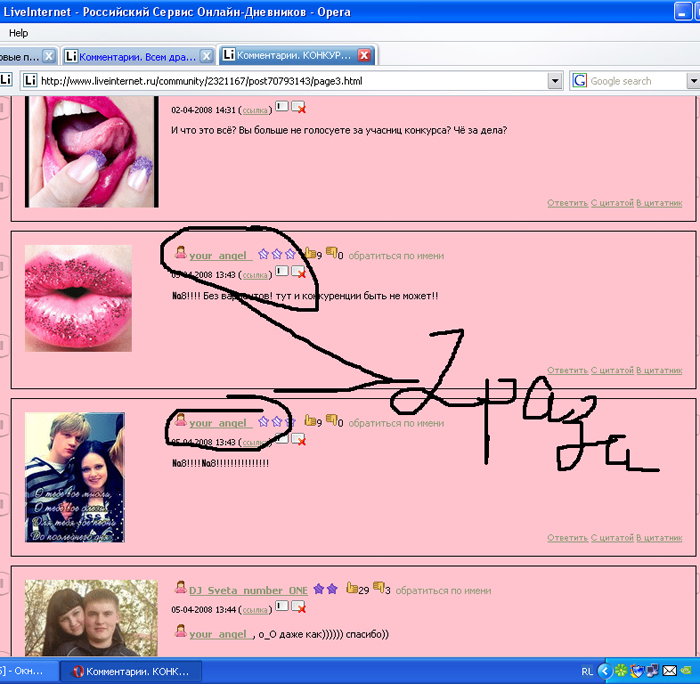This screenshot has height=684, width=700.
Task: Open pink tongue avatar of top comment
Action: pos(92,152)
